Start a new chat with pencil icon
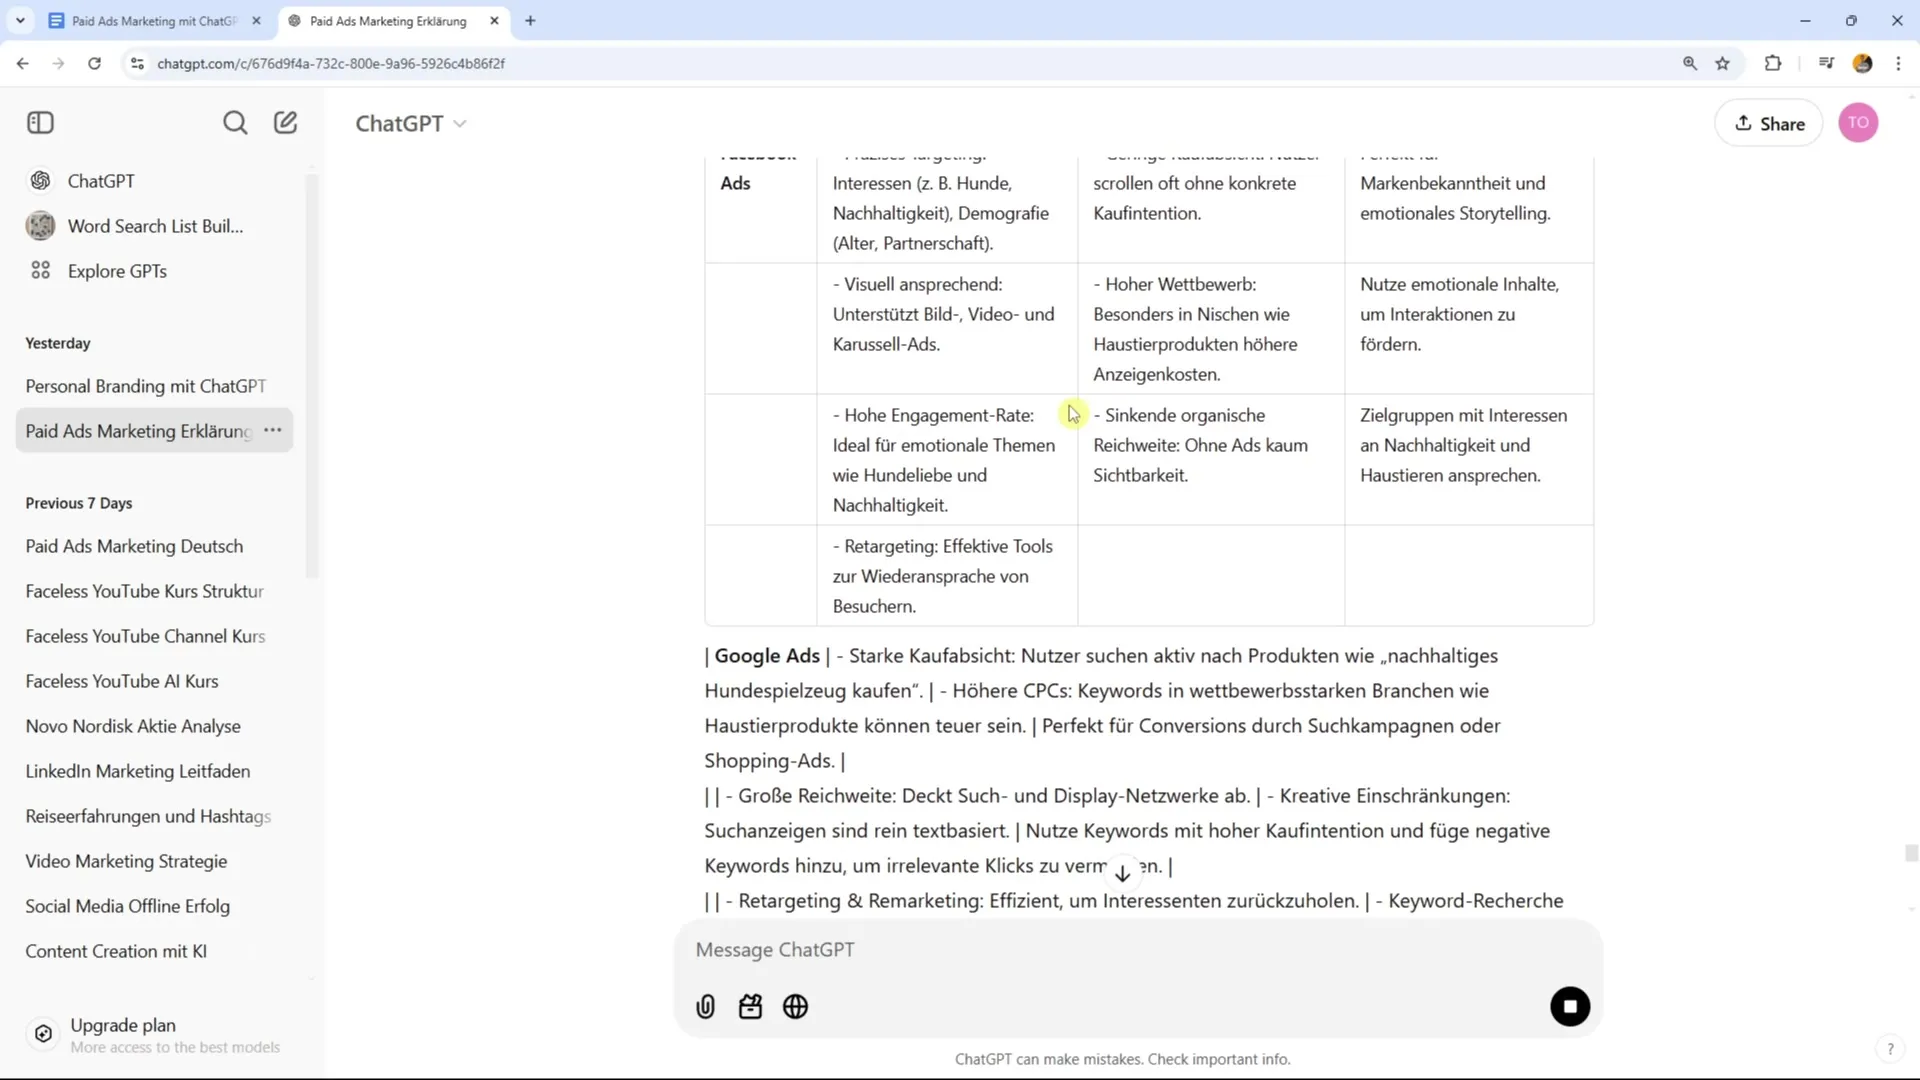 [286, 123]
